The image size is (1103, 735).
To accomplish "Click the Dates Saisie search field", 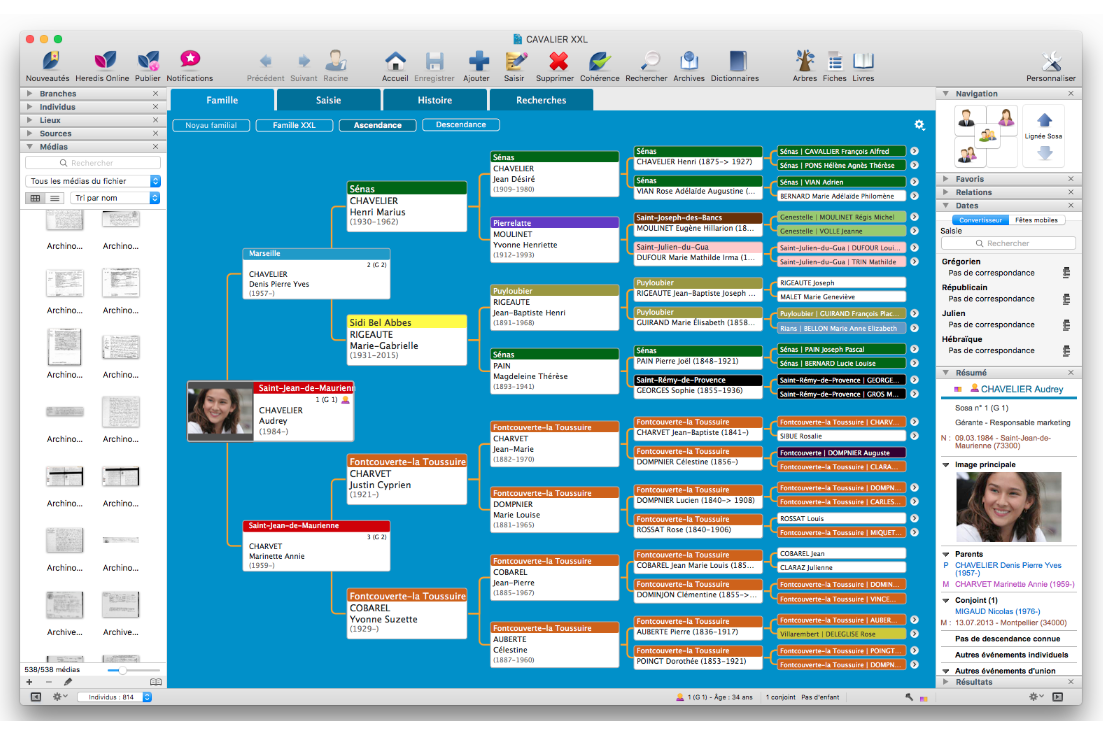I will coord(1008,243).
